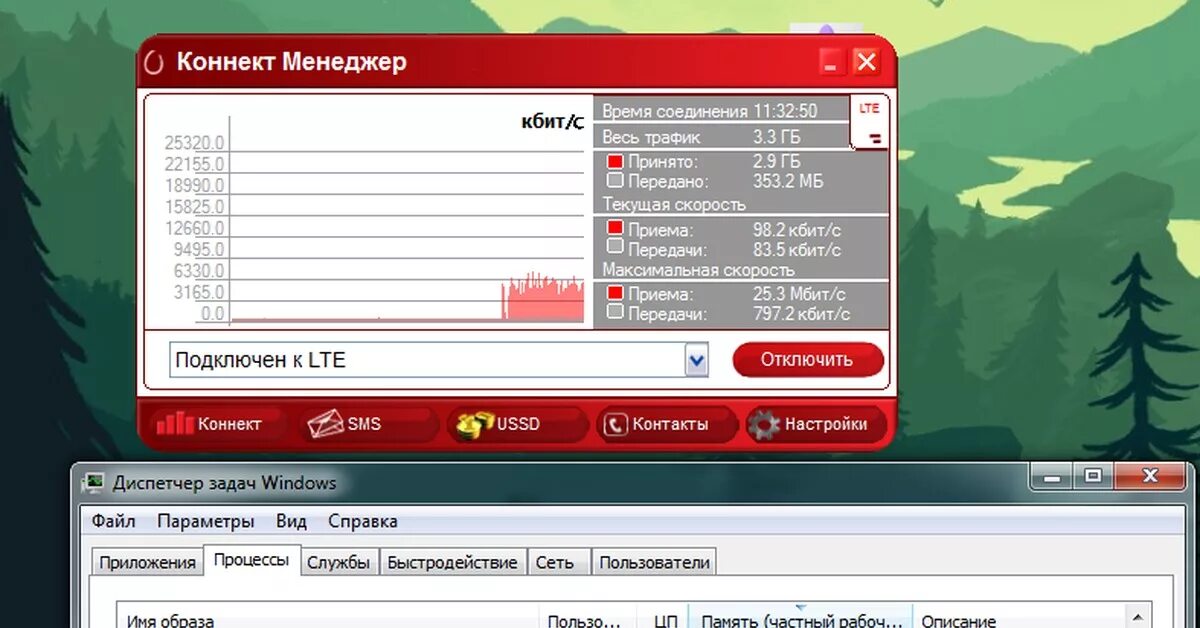Expand the connection profile dropdown arrow

click(696, 360)
